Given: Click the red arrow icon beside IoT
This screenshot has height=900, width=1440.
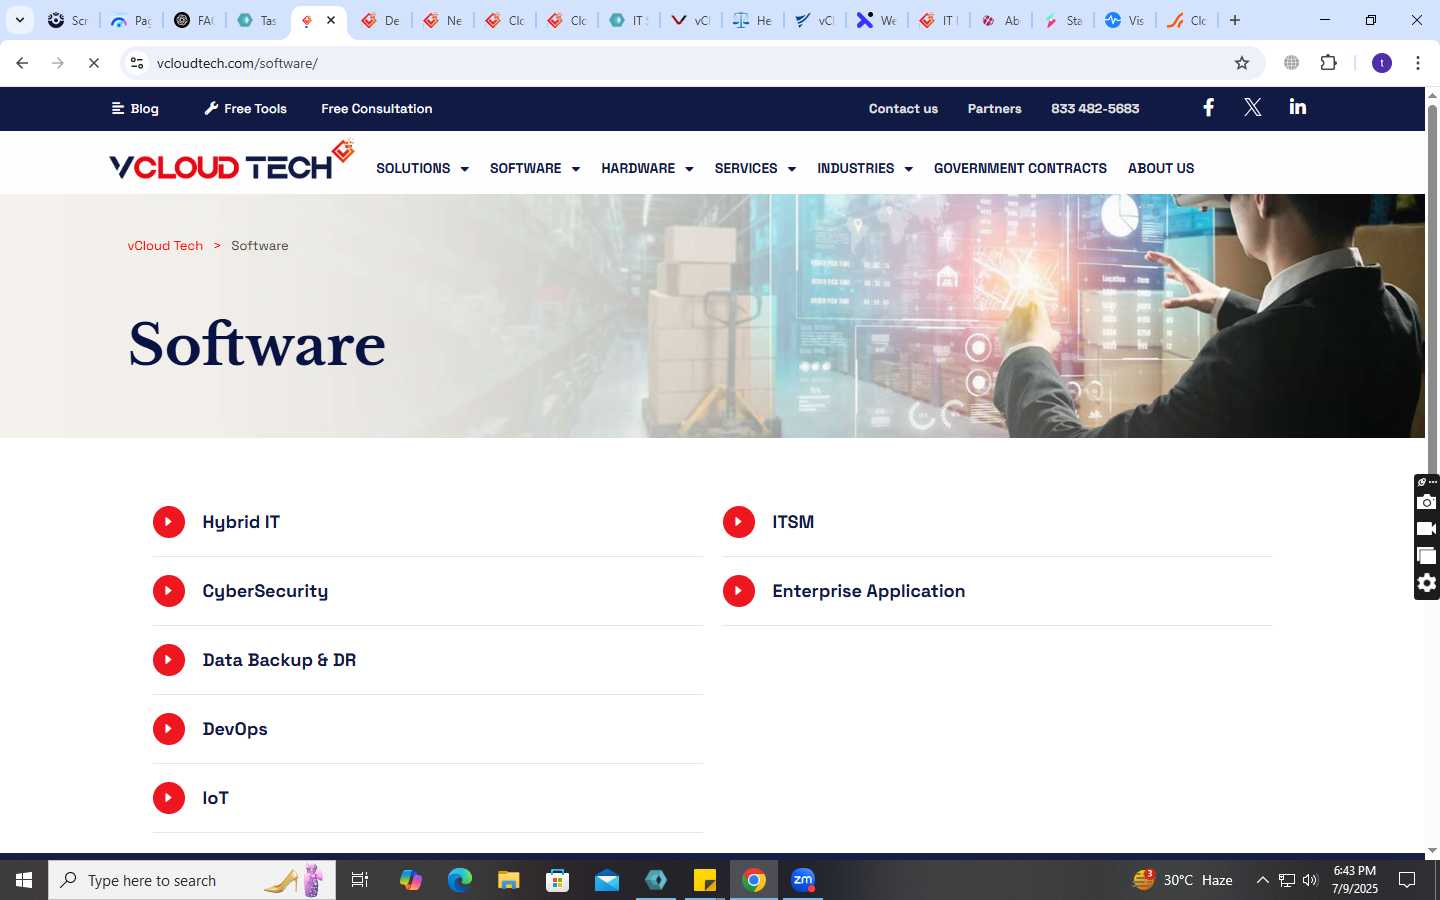Looking at the screenshot, I should pyautogui.click(x=169, y=798).
